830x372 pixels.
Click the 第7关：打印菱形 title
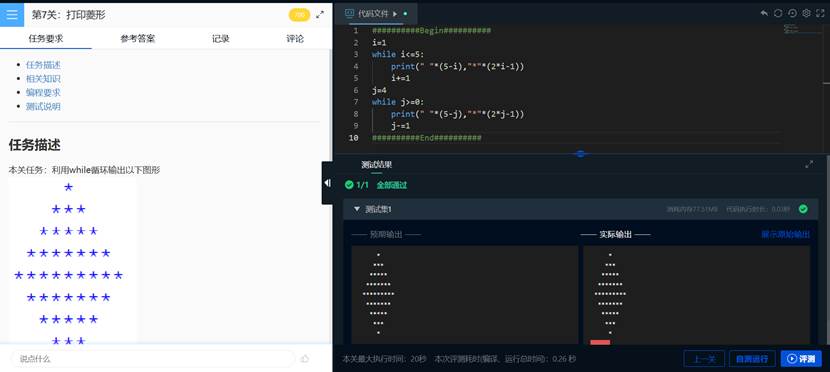pyautogui.click(x=68, y=15)
